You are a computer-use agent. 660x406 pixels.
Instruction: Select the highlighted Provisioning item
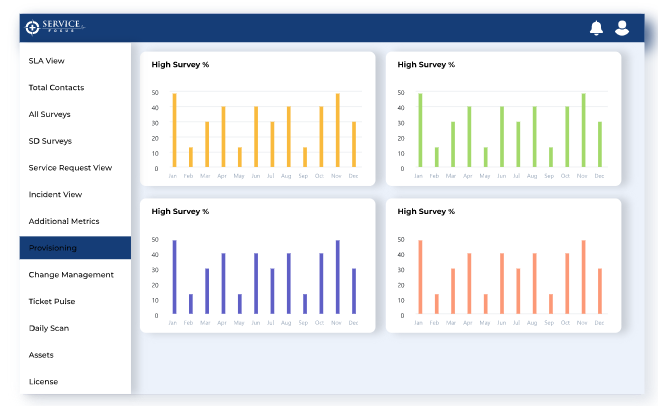click(75, 248)
